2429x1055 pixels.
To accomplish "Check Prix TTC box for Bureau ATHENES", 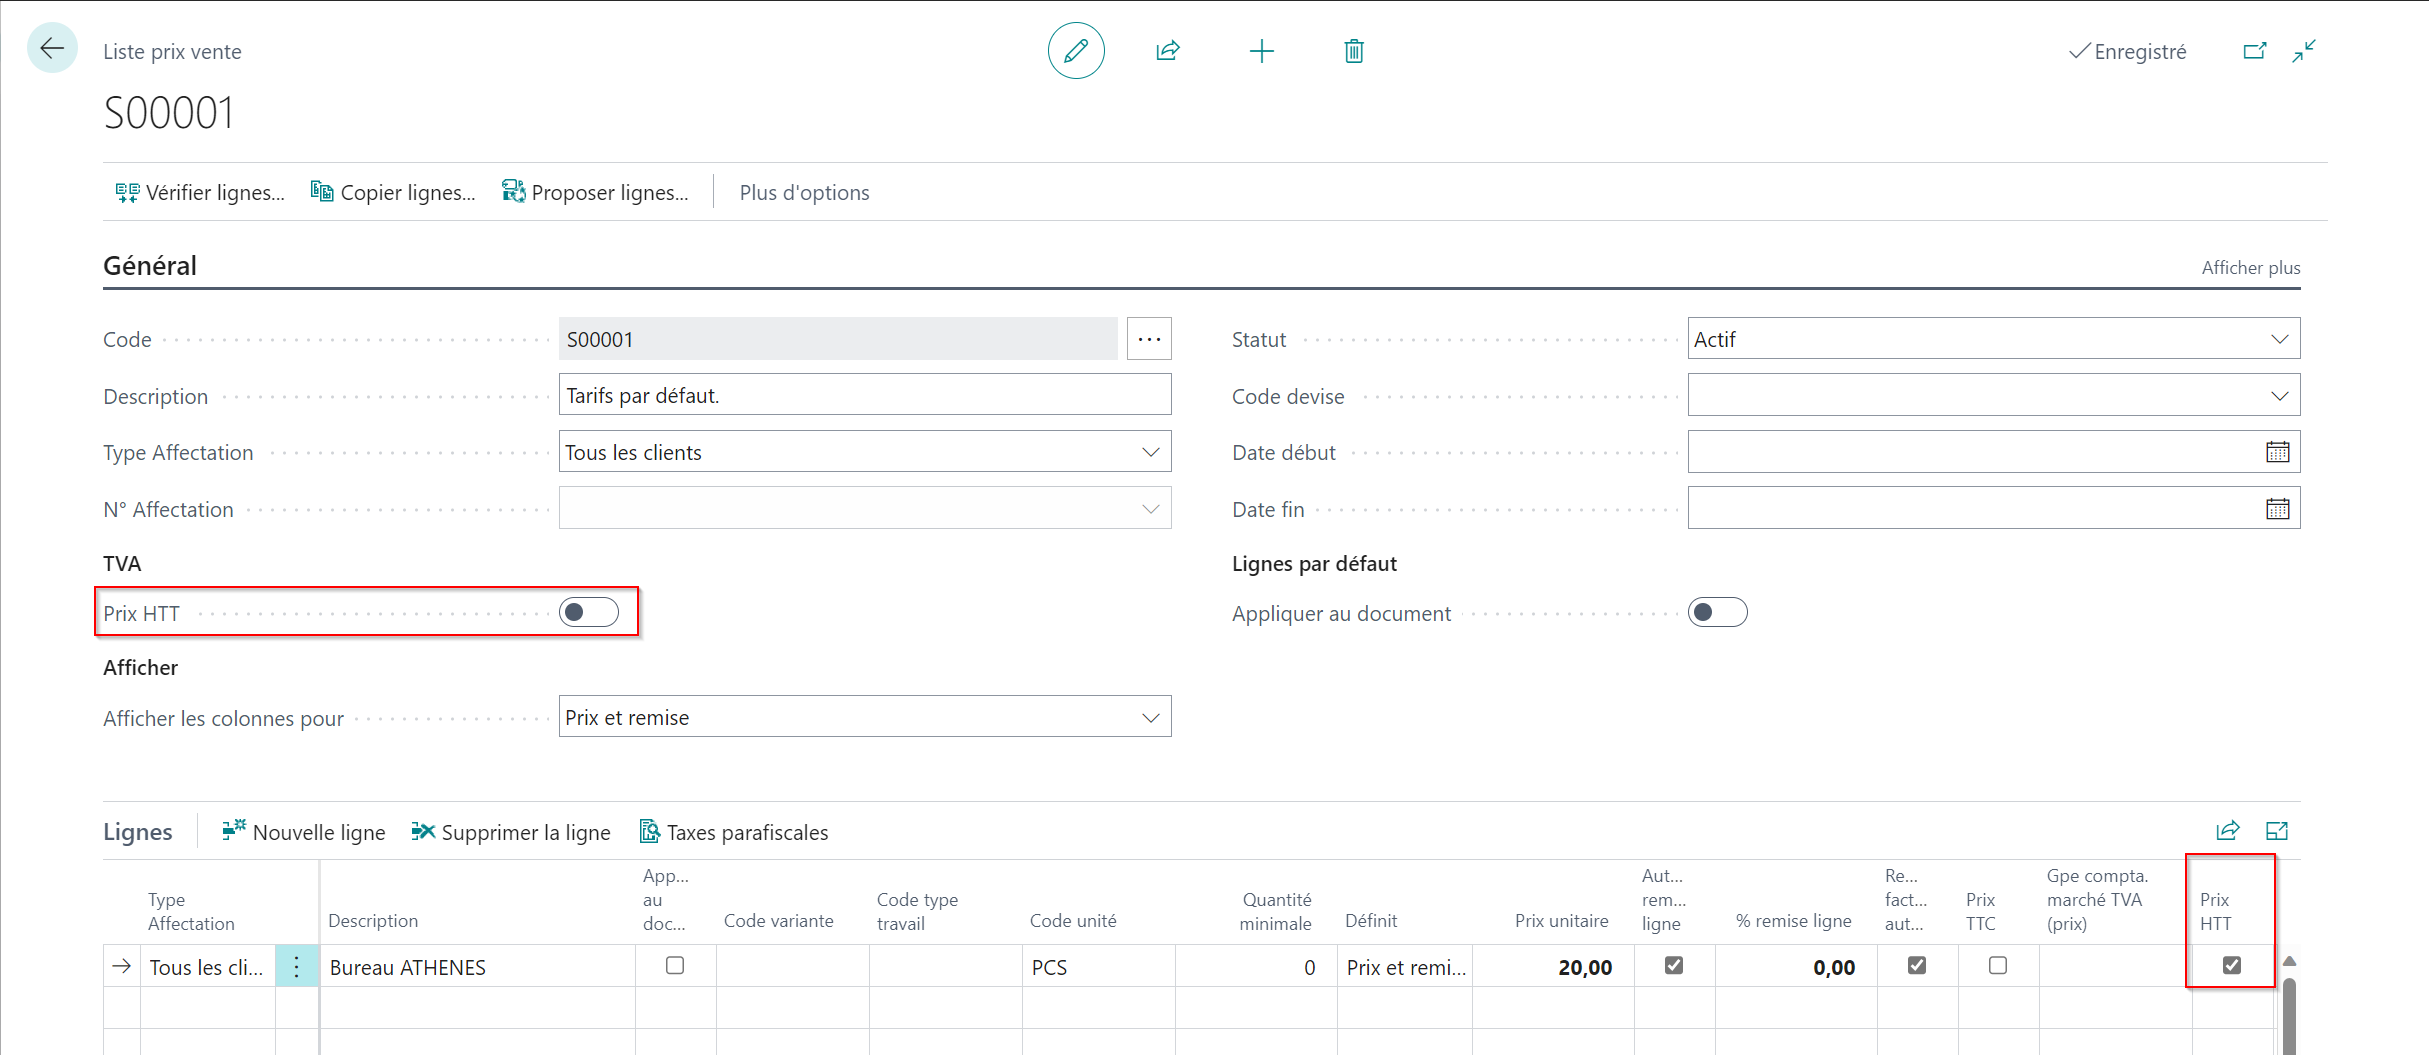I will pos(1998,966).
